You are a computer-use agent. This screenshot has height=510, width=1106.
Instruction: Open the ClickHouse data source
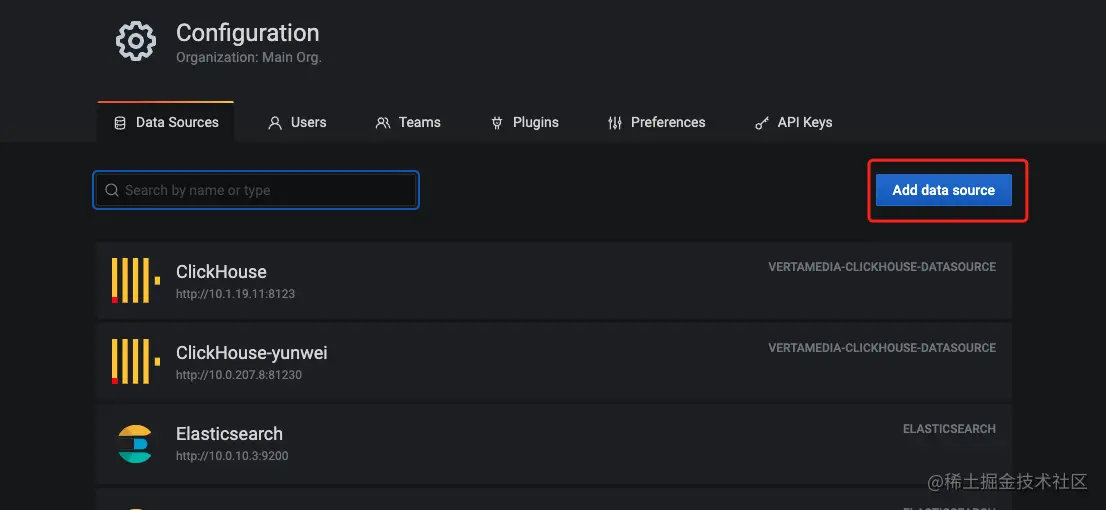point(554,281)
